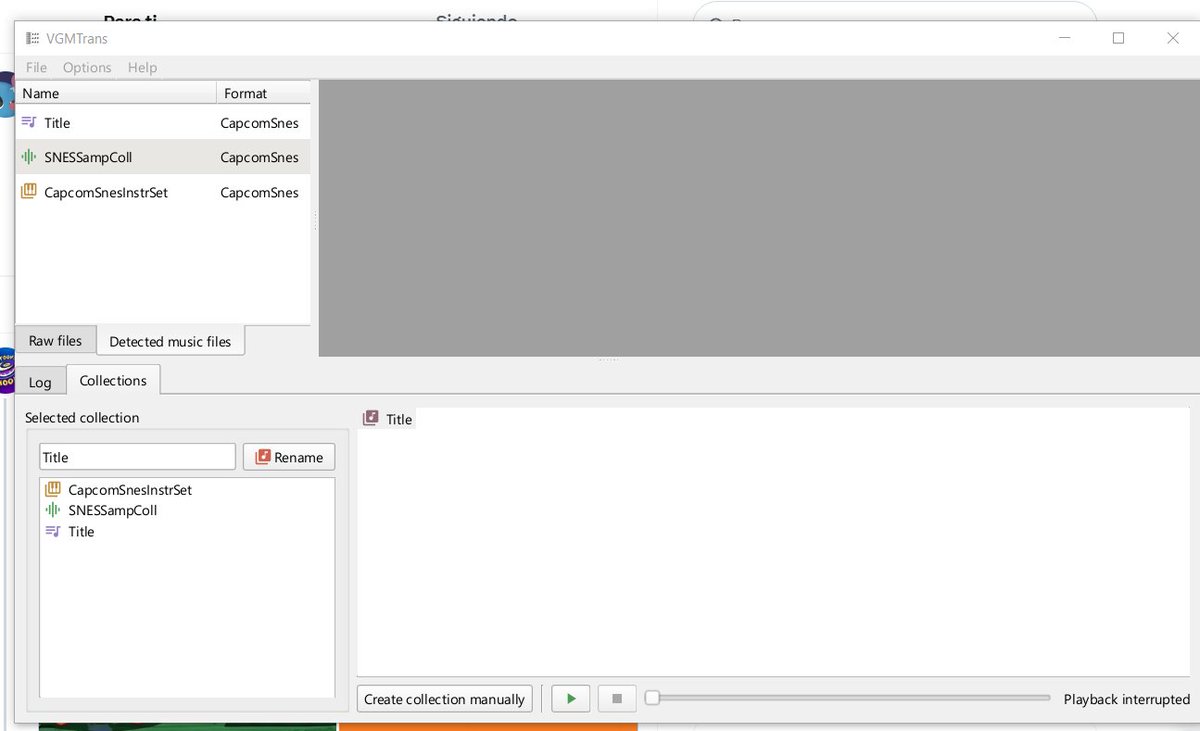Click the VGMTrans app icon in title bar
This screenshot has width=1200, height=731.
pyautogui.click(x=33, y=38)
